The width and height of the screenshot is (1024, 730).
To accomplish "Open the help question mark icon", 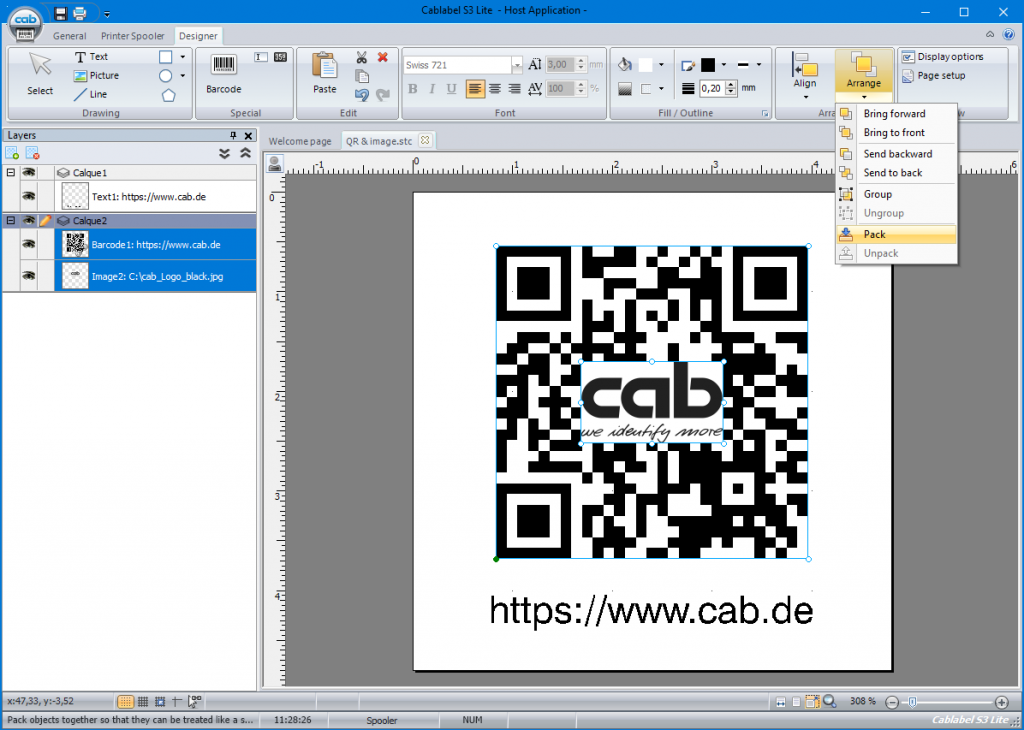I will coord(1008,34).
